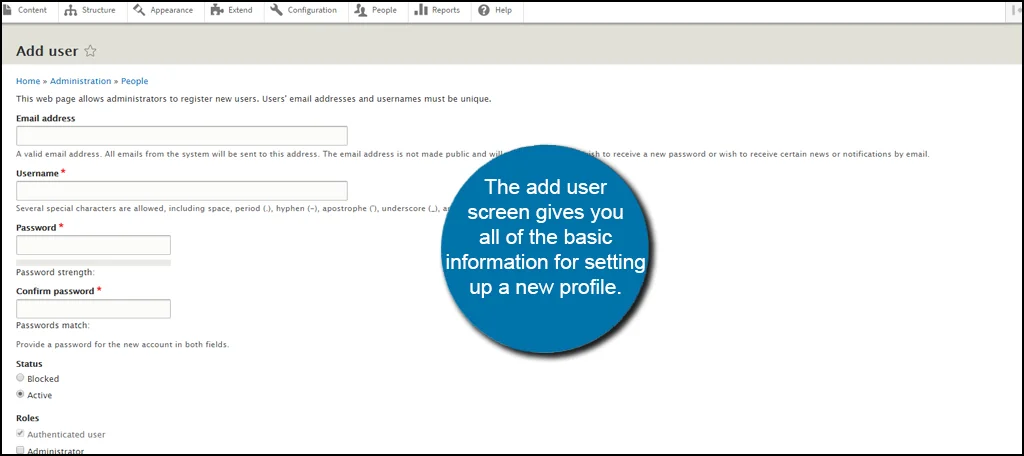Focus the Username input field

(182, 191)
